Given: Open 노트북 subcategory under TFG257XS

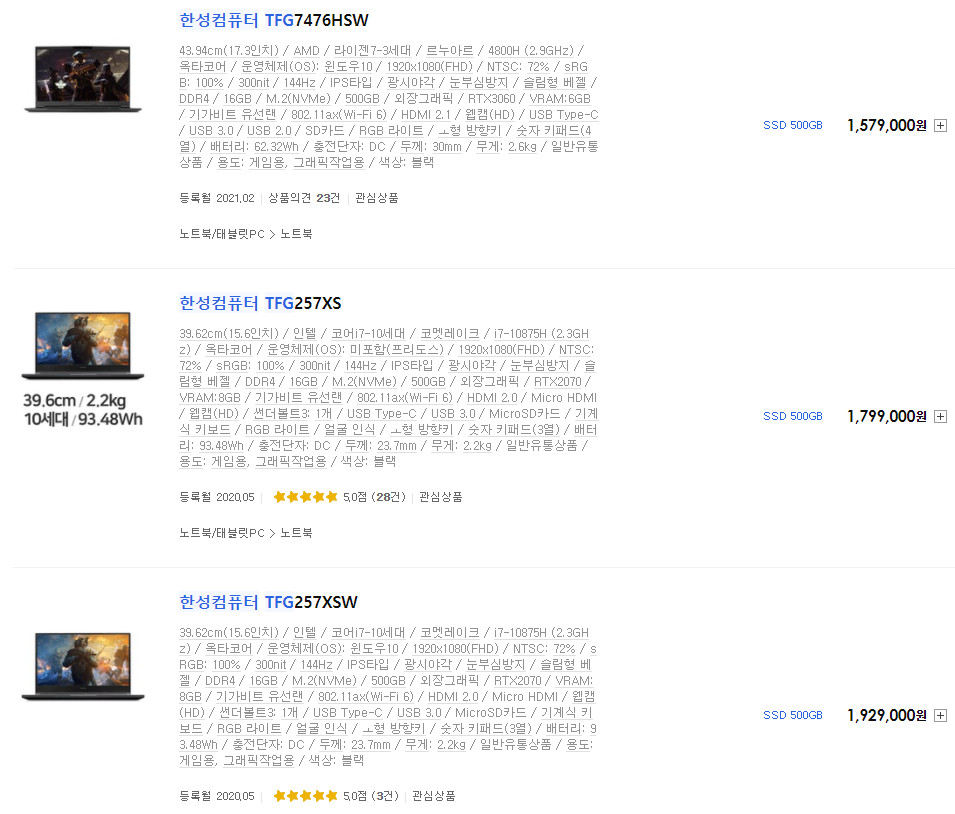Looking at the screenshot, I should (296, 533).
